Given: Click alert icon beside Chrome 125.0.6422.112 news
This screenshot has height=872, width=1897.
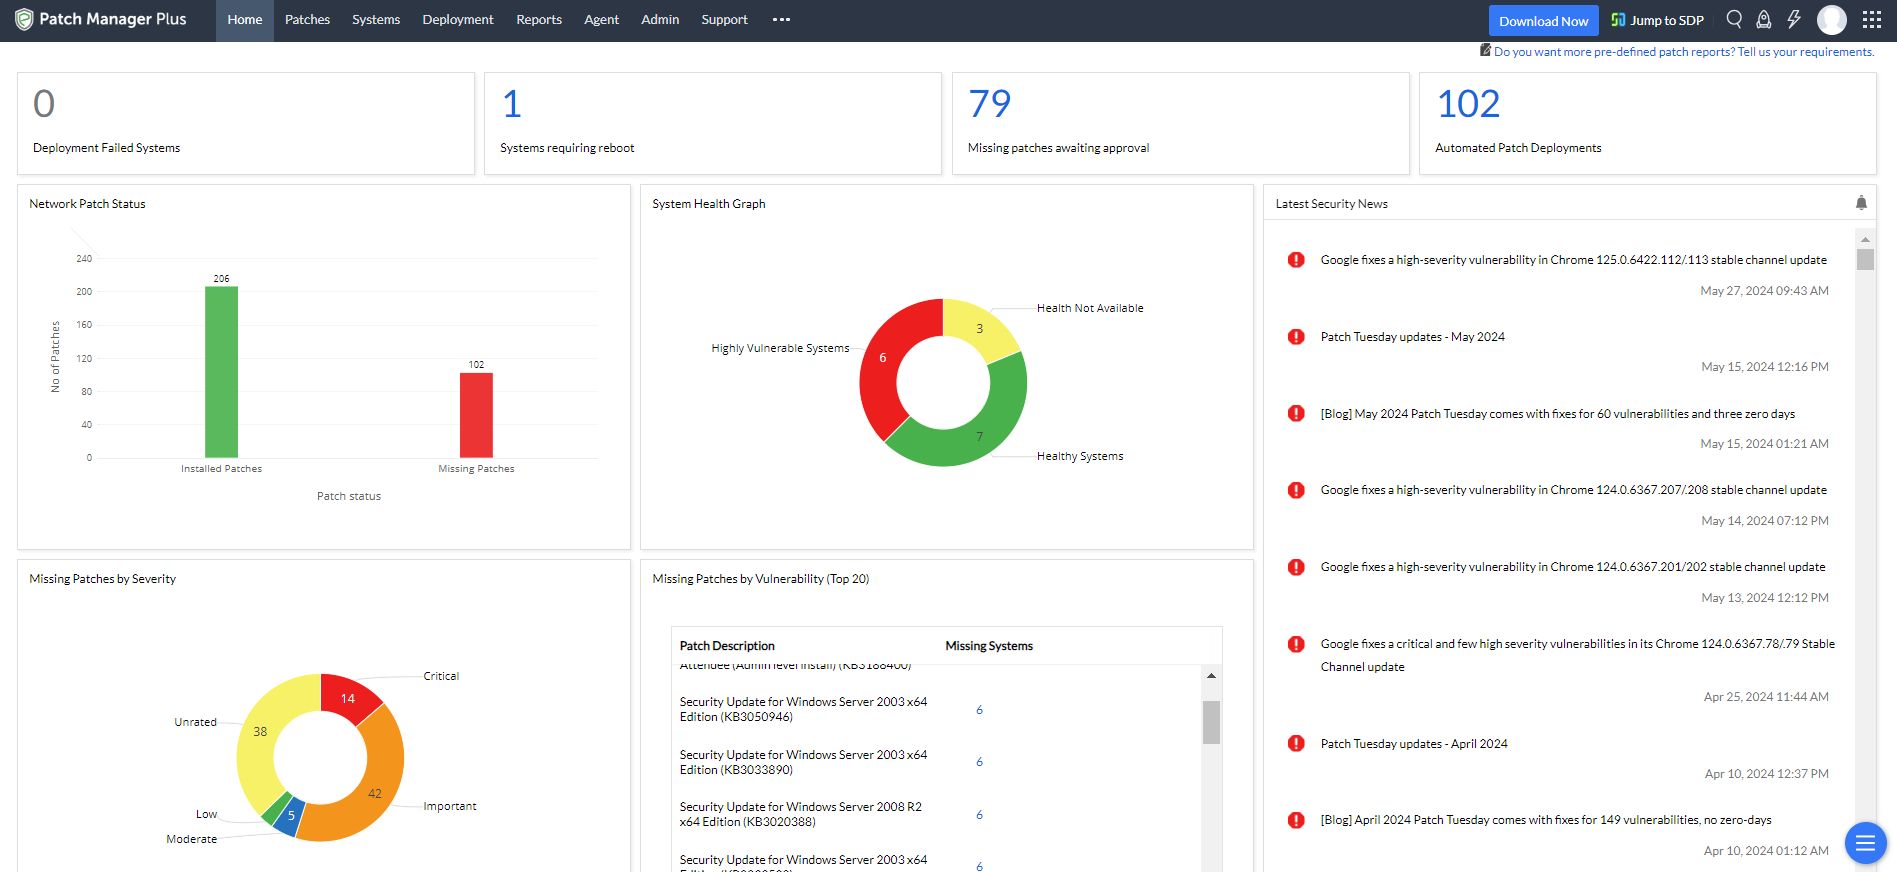Looking at the screenshot, I should 1296,260.
